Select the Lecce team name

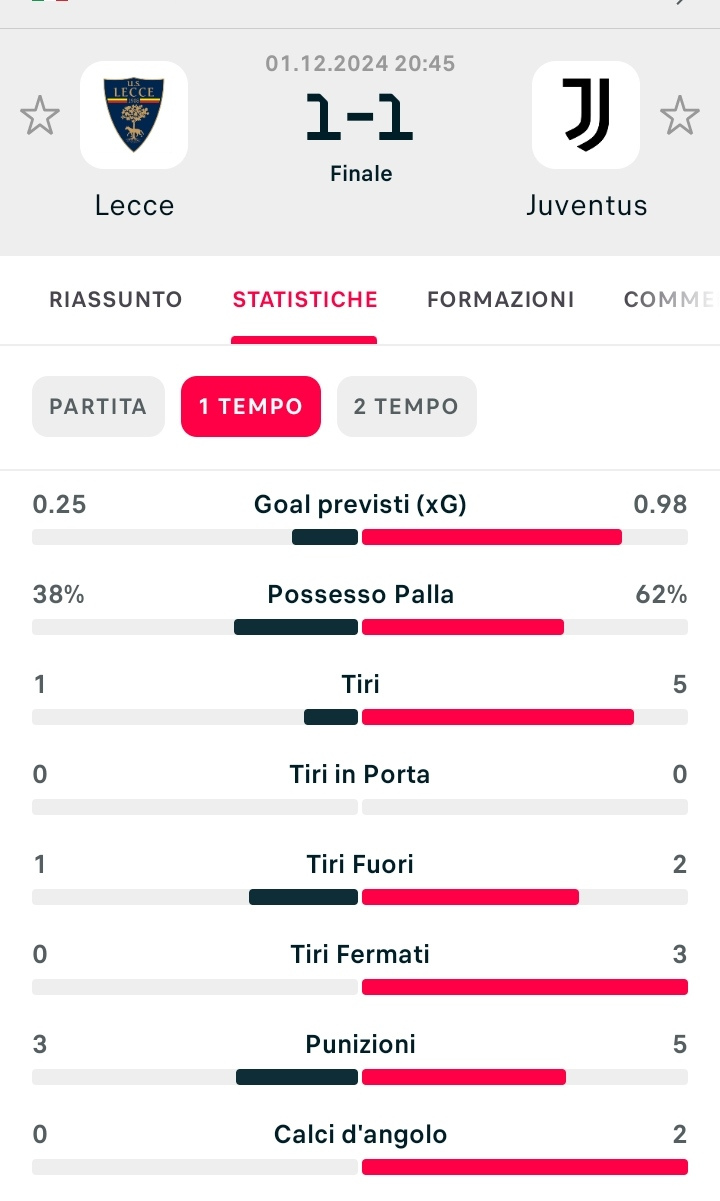[x=134, y=205]
